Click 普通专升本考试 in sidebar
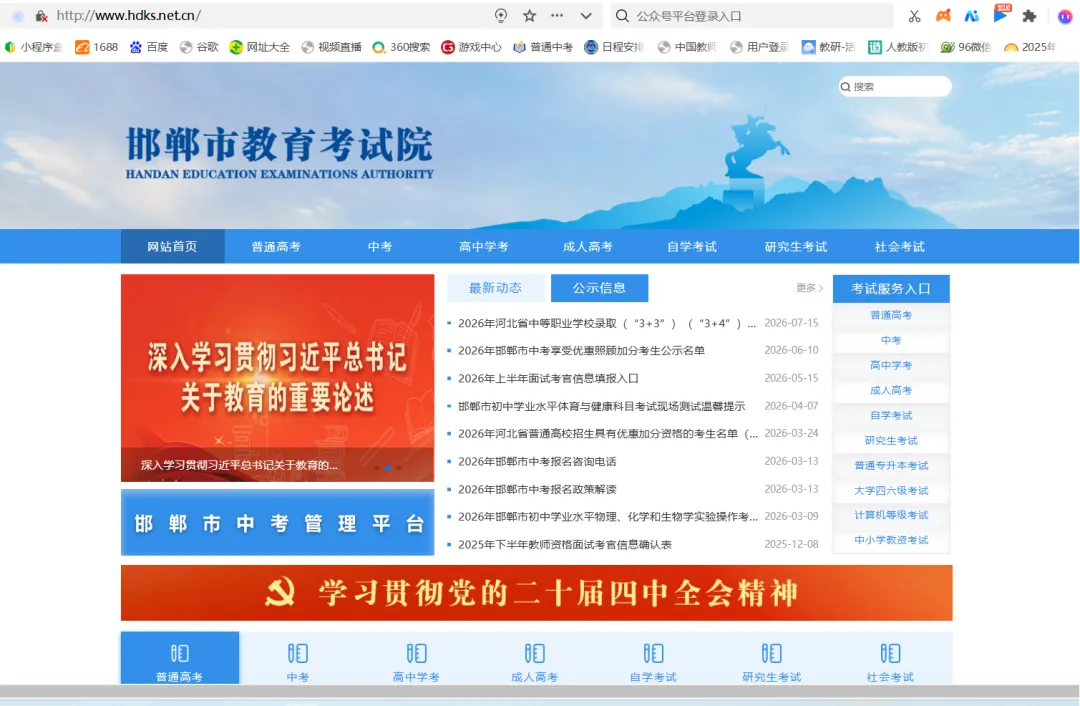 [891, 466]
